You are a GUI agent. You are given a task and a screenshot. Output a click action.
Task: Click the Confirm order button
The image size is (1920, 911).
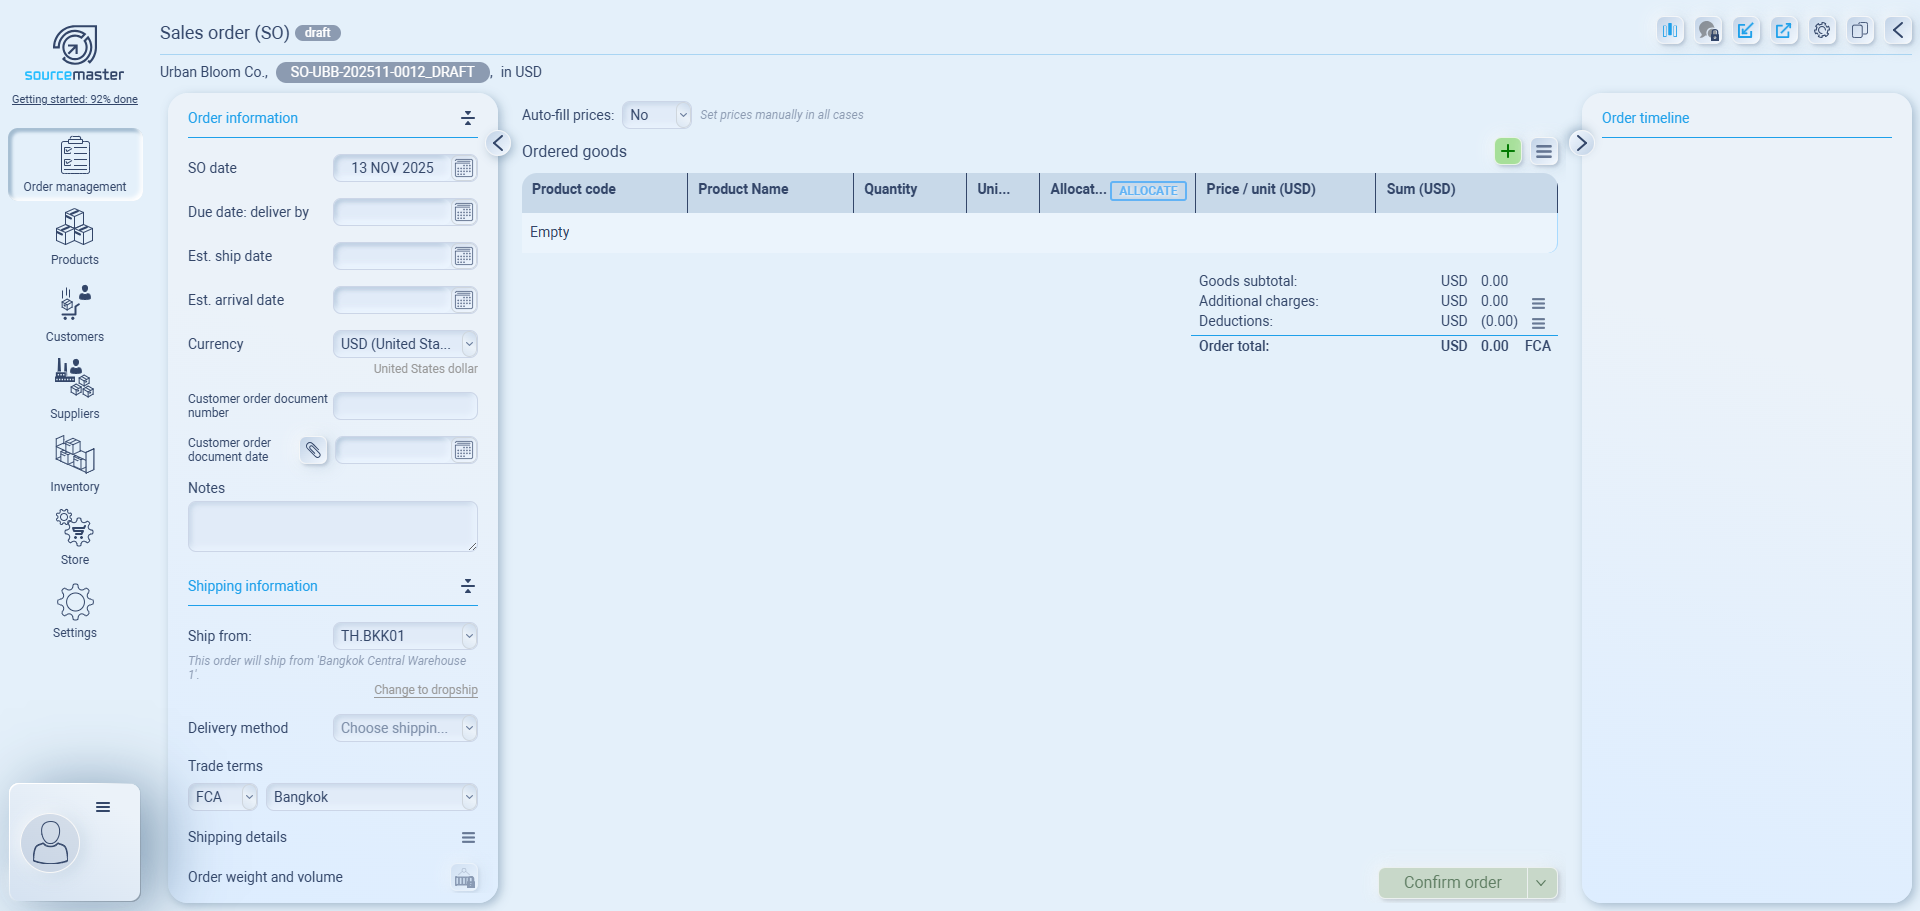tap(1453, 883)
